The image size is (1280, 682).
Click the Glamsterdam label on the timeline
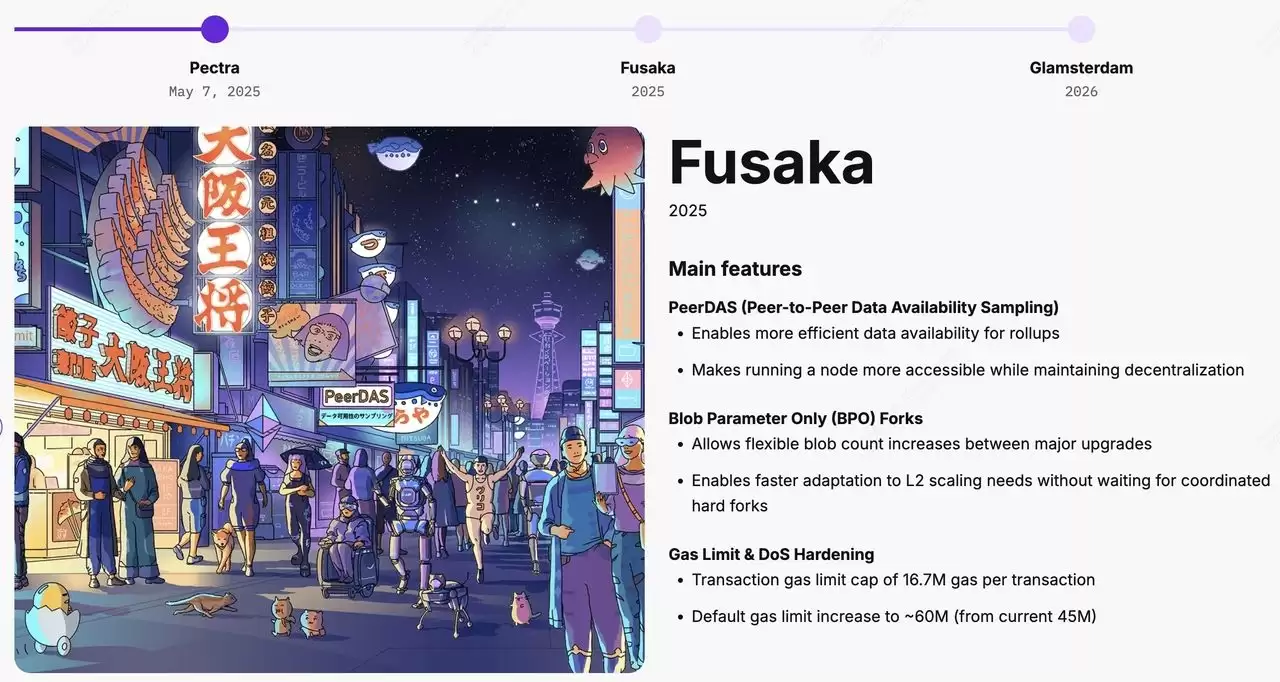(x=1081, y=67)
